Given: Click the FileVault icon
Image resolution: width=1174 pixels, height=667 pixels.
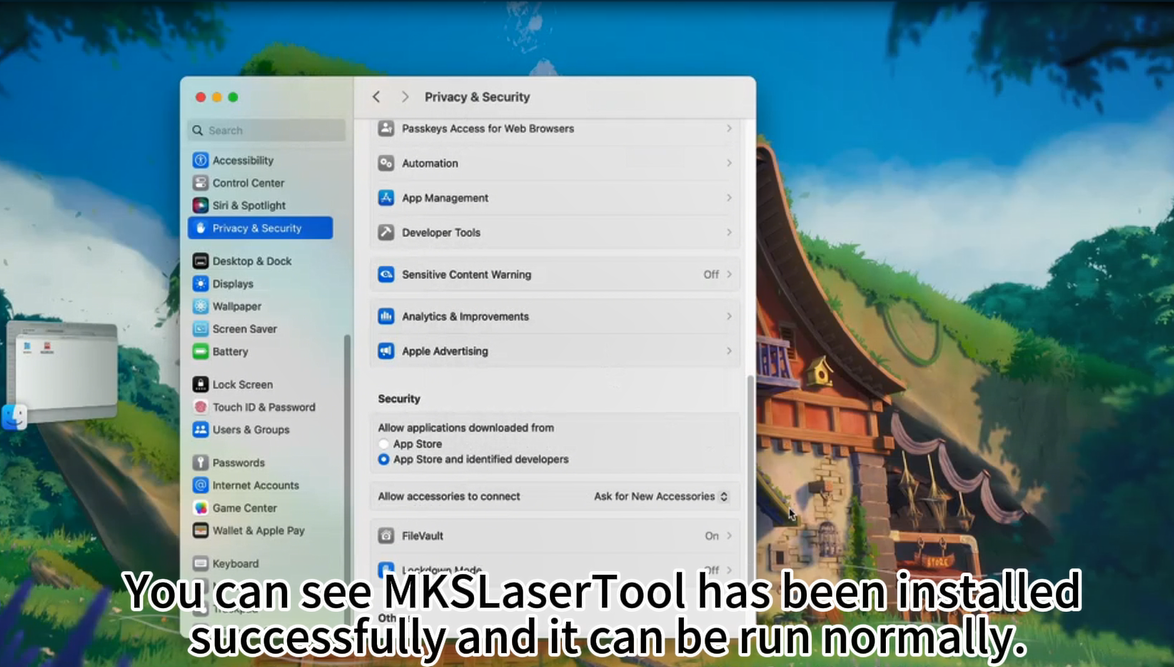Looking at the screenshot, I should coord(386,536).
